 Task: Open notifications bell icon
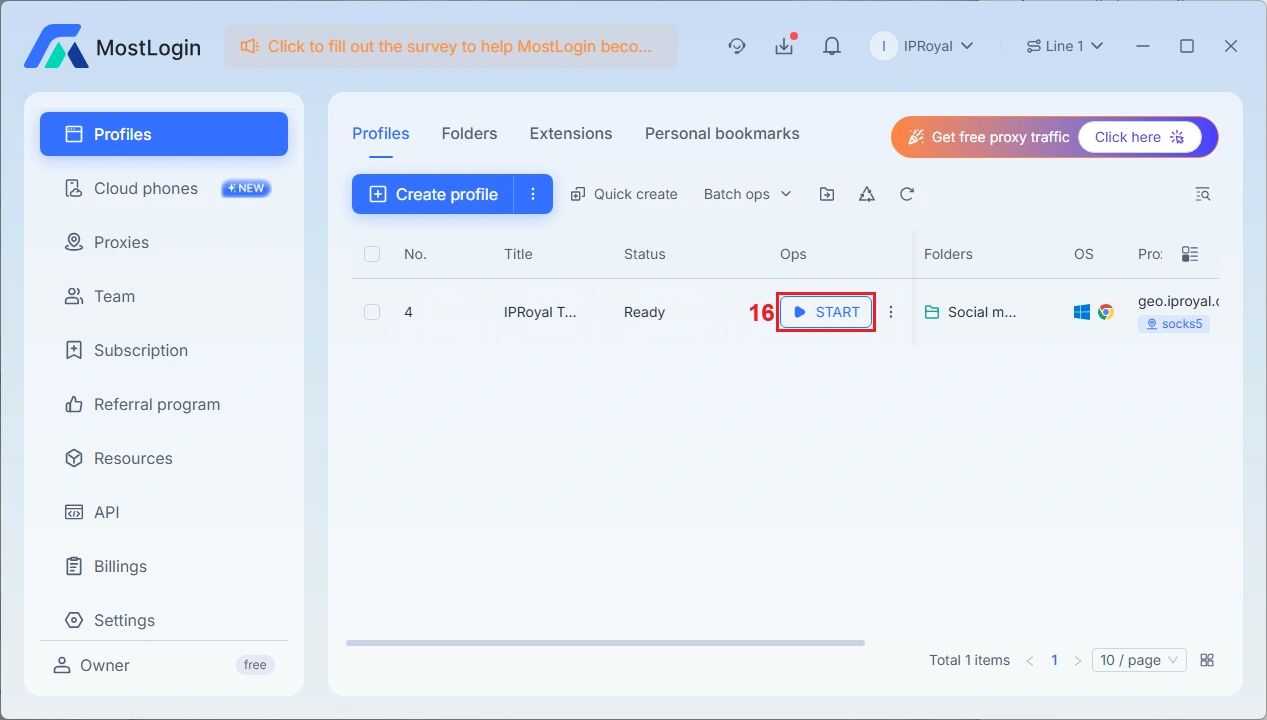tap(831, 46)
